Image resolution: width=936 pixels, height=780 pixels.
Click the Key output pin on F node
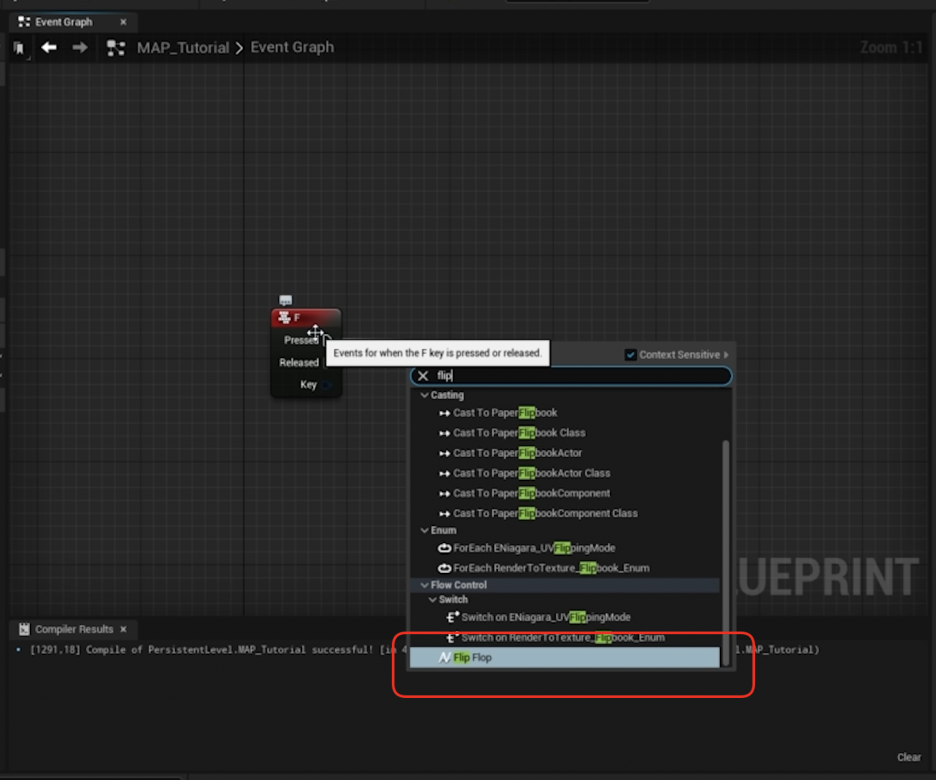[327, 385]
